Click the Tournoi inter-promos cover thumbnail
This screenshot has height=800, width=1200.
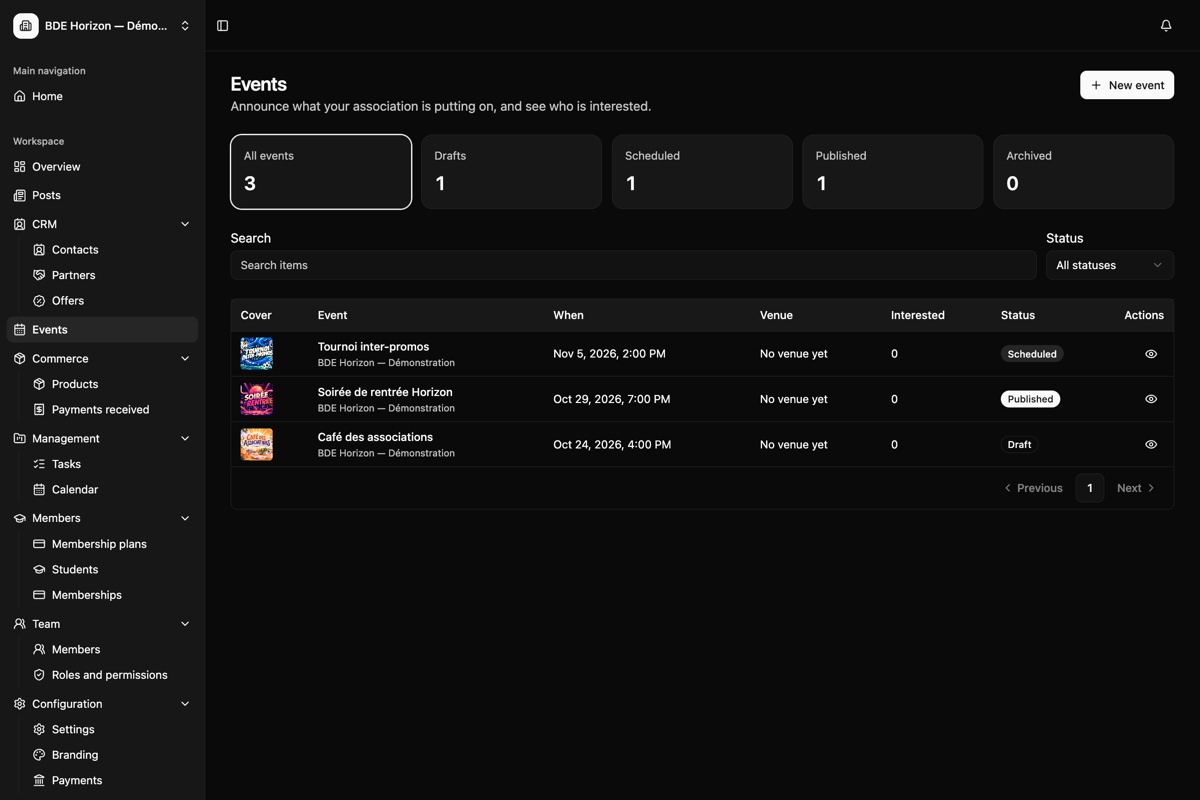tap(257, 354)
